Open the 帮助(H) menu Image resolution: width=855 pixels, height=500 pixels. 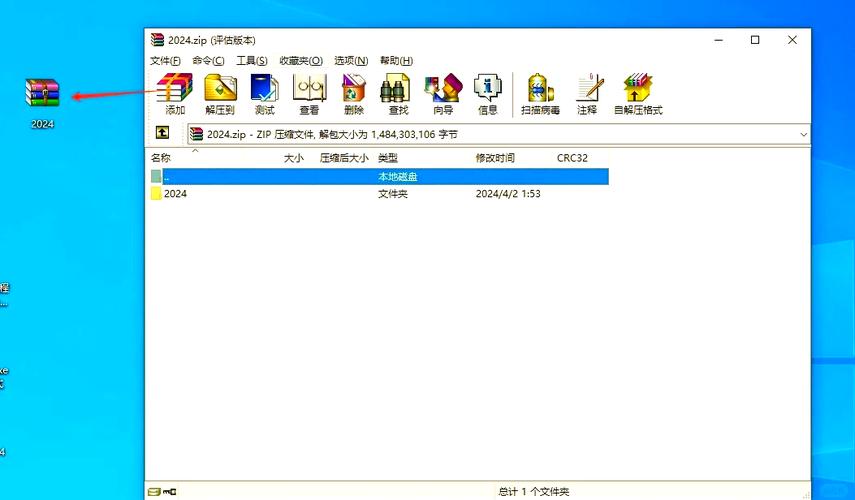pyautogui.click(x=396, y=61)
